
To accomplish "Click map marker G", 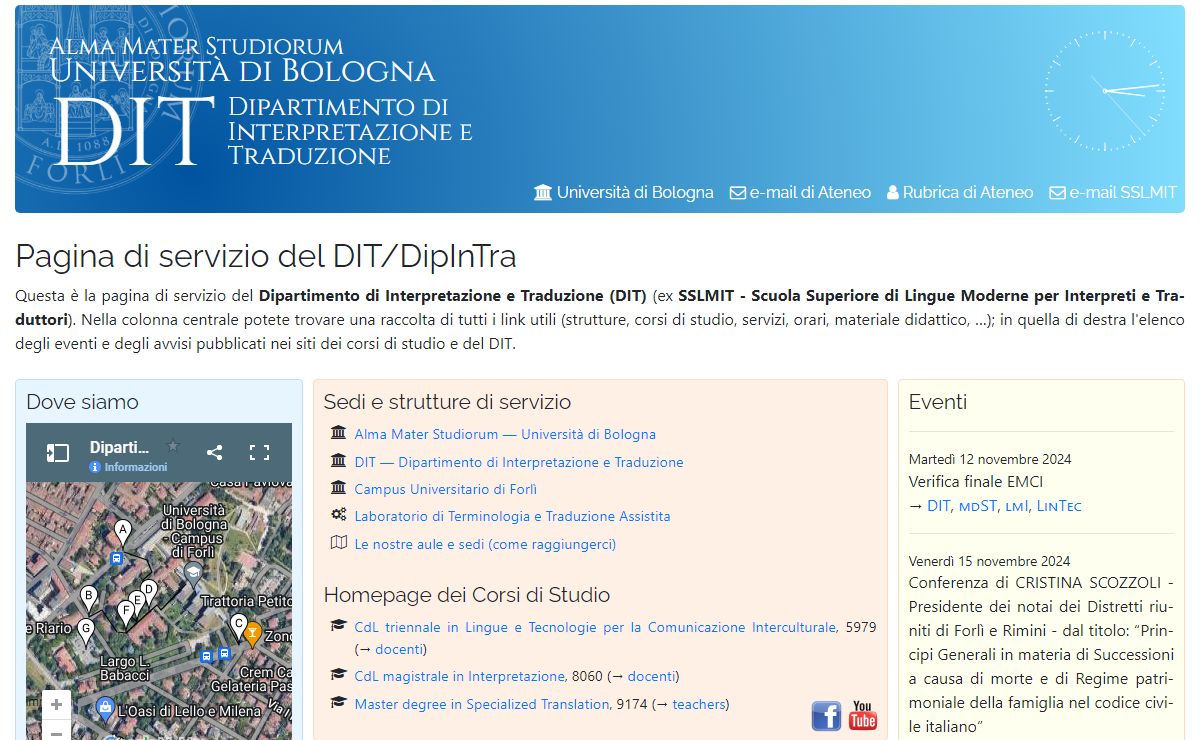I will [x=85, y=630].
